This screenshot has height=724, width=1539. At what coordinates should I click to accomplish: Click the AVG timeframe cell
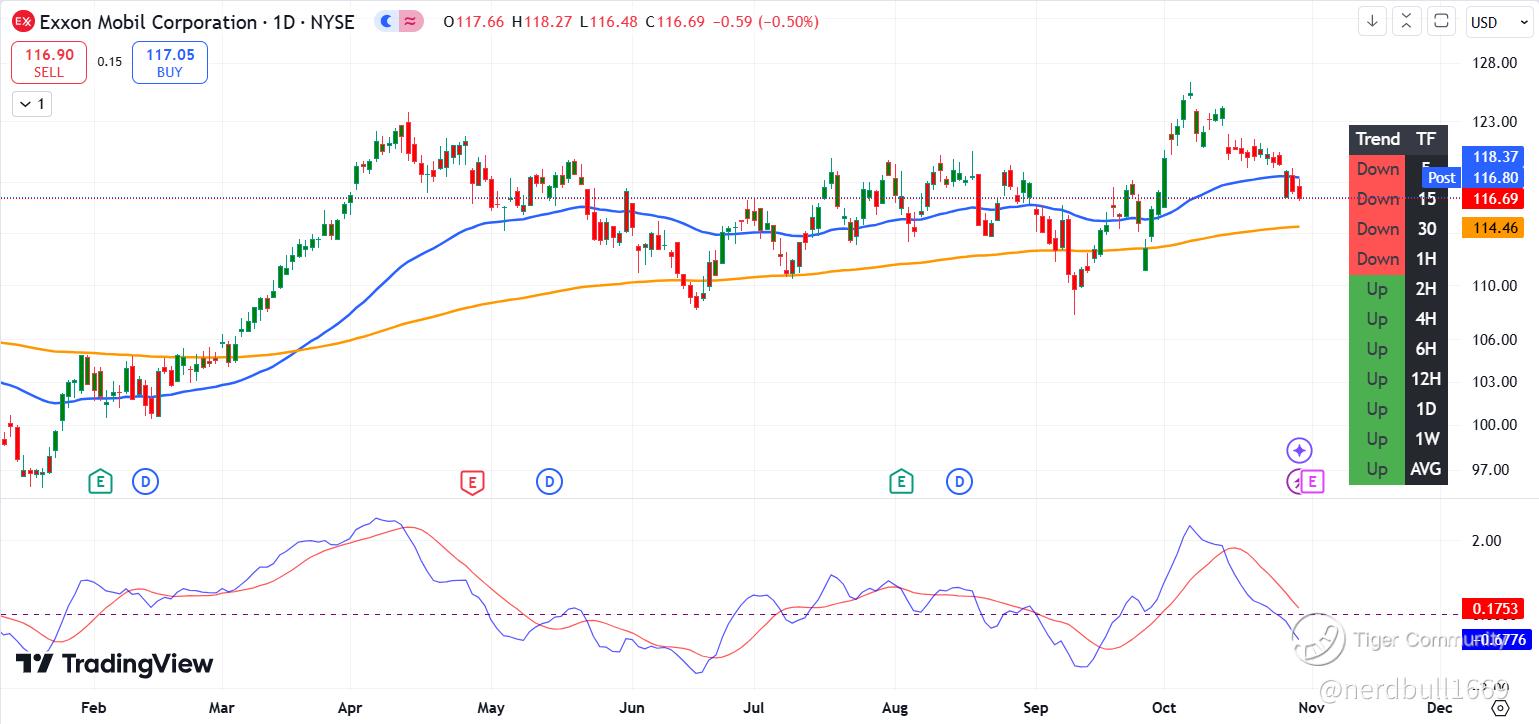pos(1426,469)
